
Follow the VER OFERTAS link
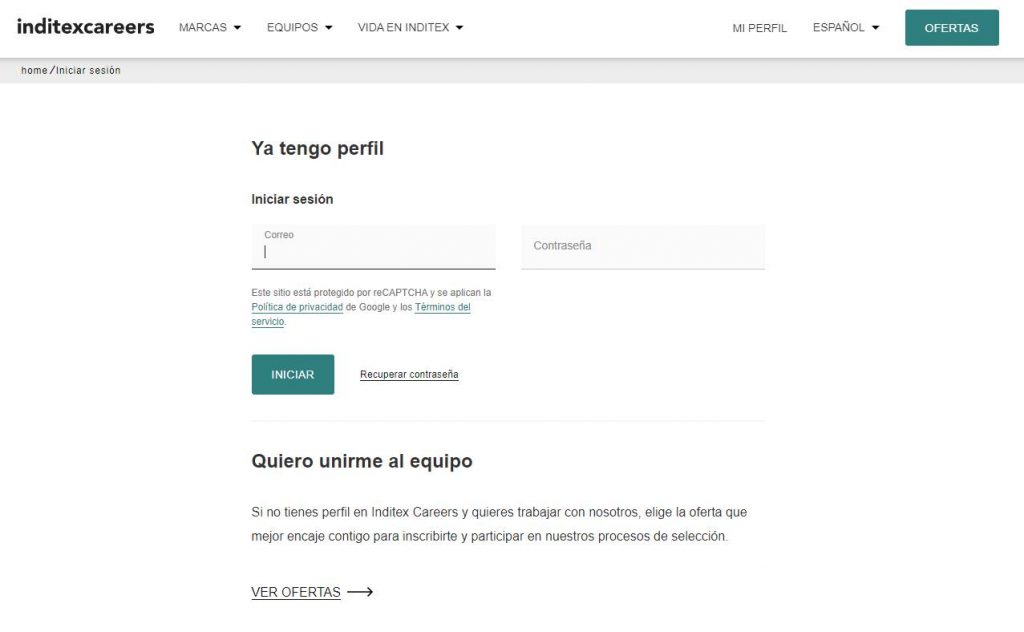coord(296,592)
